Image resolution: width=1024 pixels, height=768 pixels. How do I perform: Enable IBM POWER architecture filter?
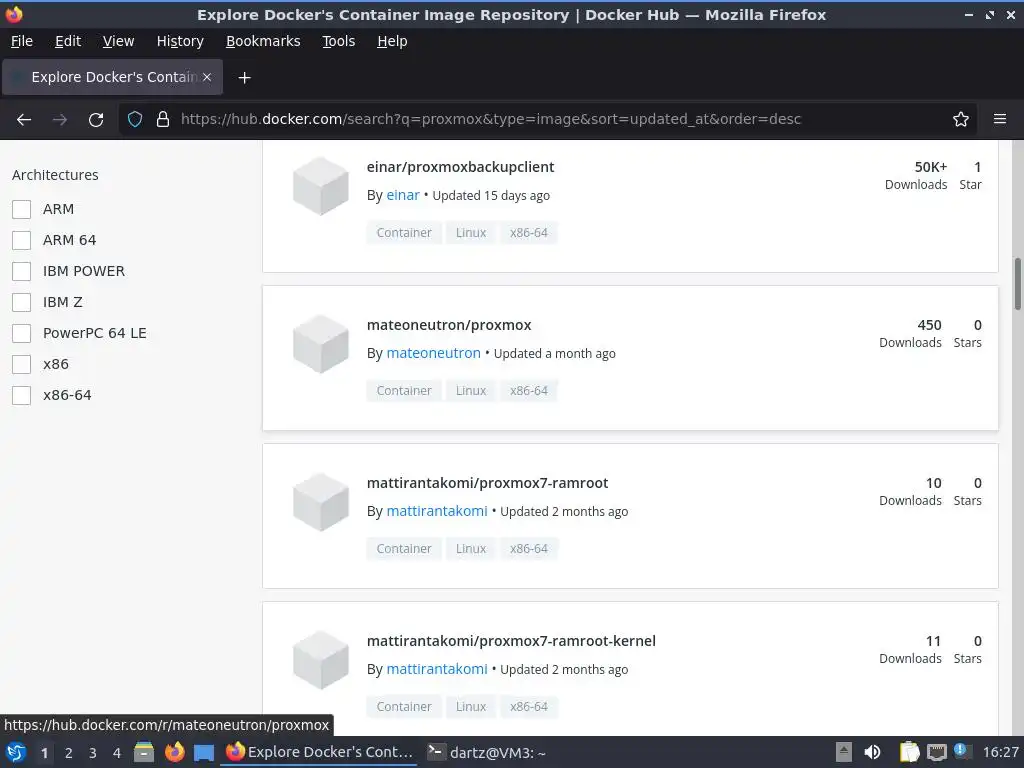[22, 271]
